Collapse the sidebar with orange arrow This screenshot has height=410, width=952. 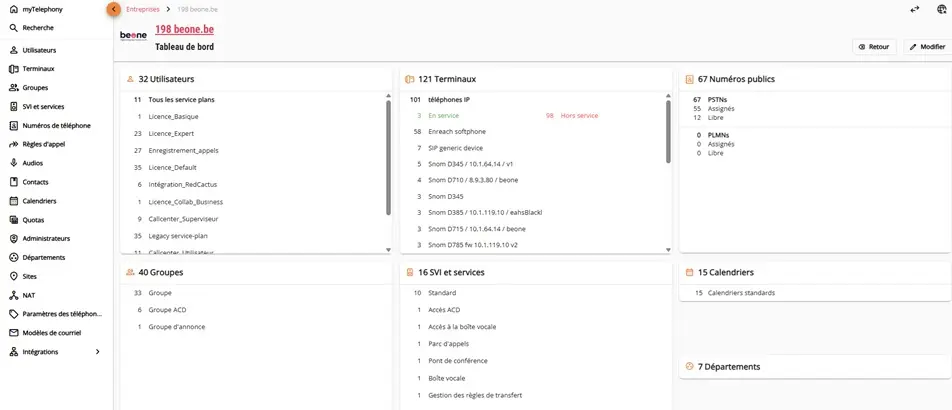(x=113, y=9)
